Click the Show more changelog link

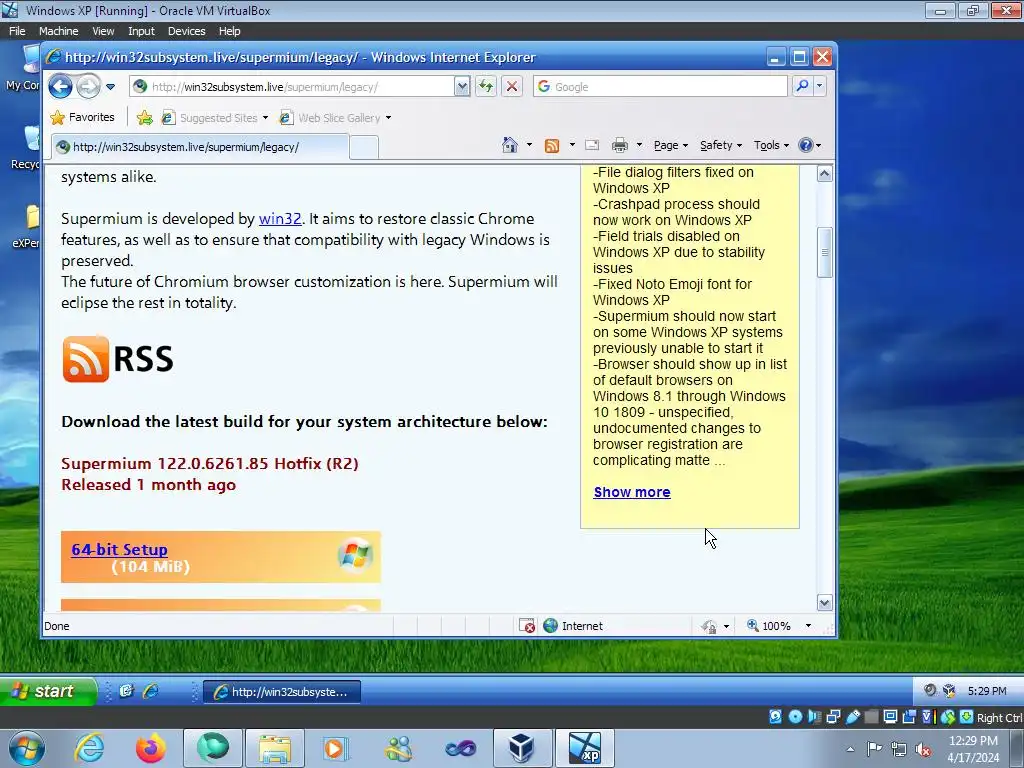(632, 492)
